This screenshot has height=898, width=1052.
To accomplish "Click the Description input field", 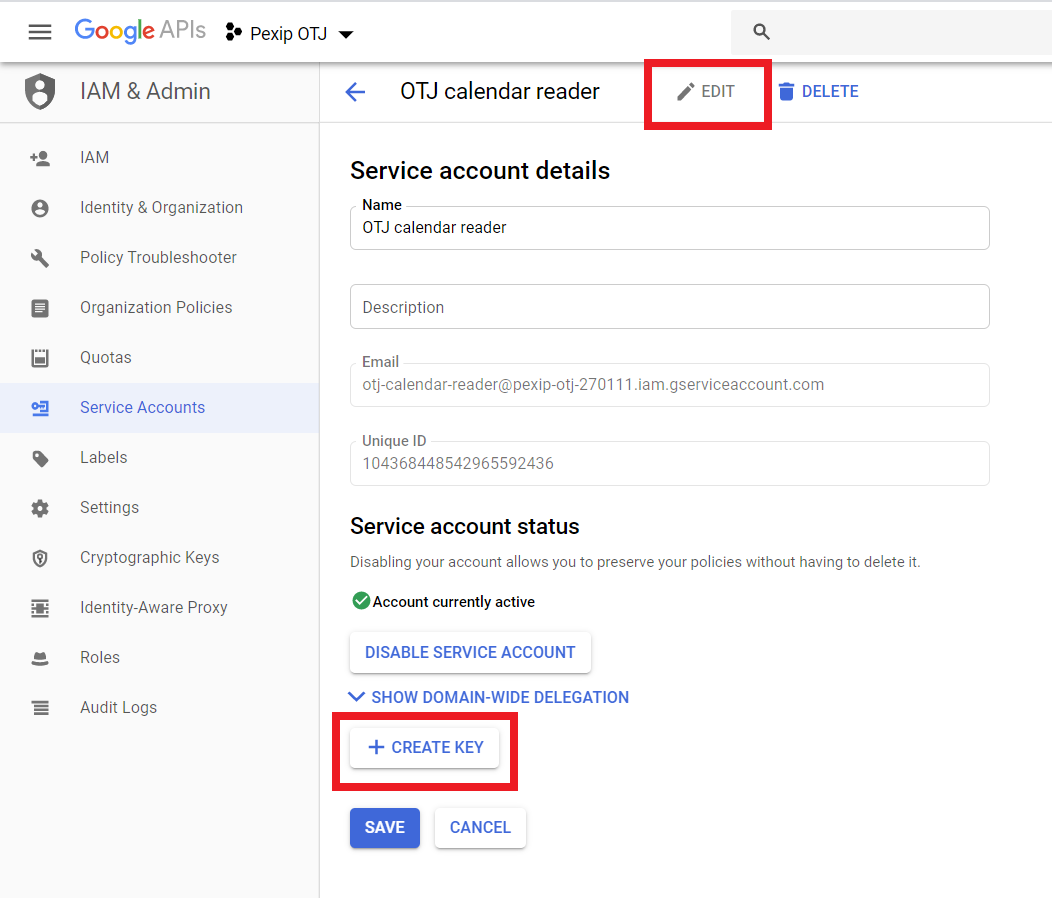I will (669, 307).
